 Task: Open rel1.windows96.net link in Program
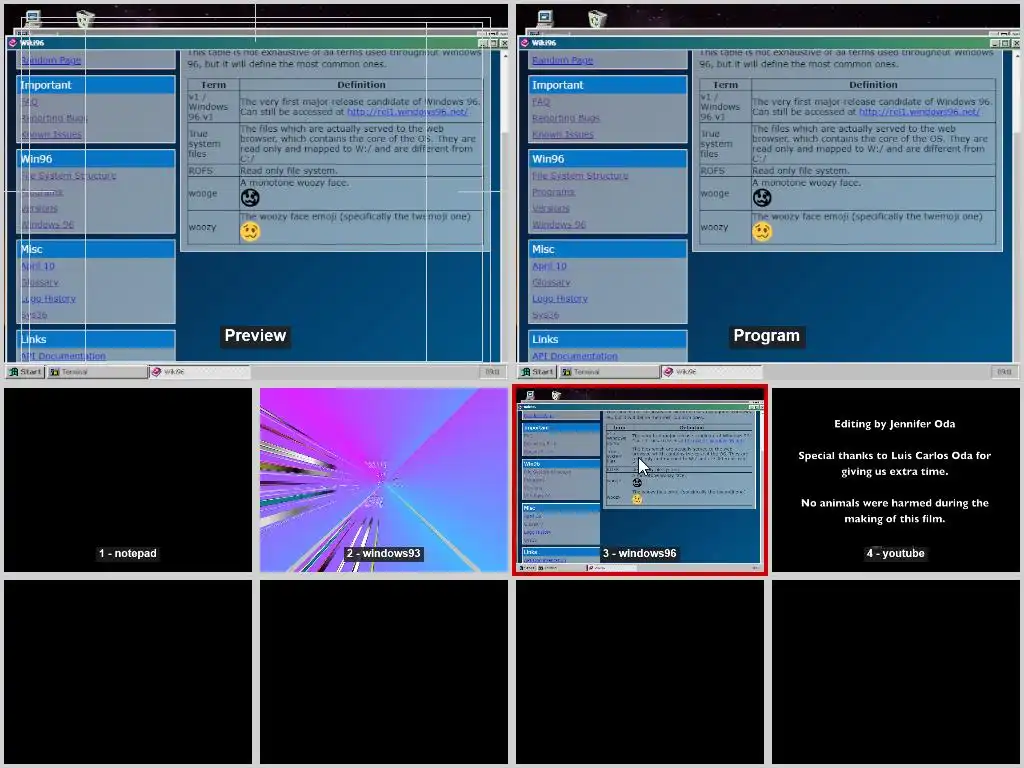click(x=919, y=112)
